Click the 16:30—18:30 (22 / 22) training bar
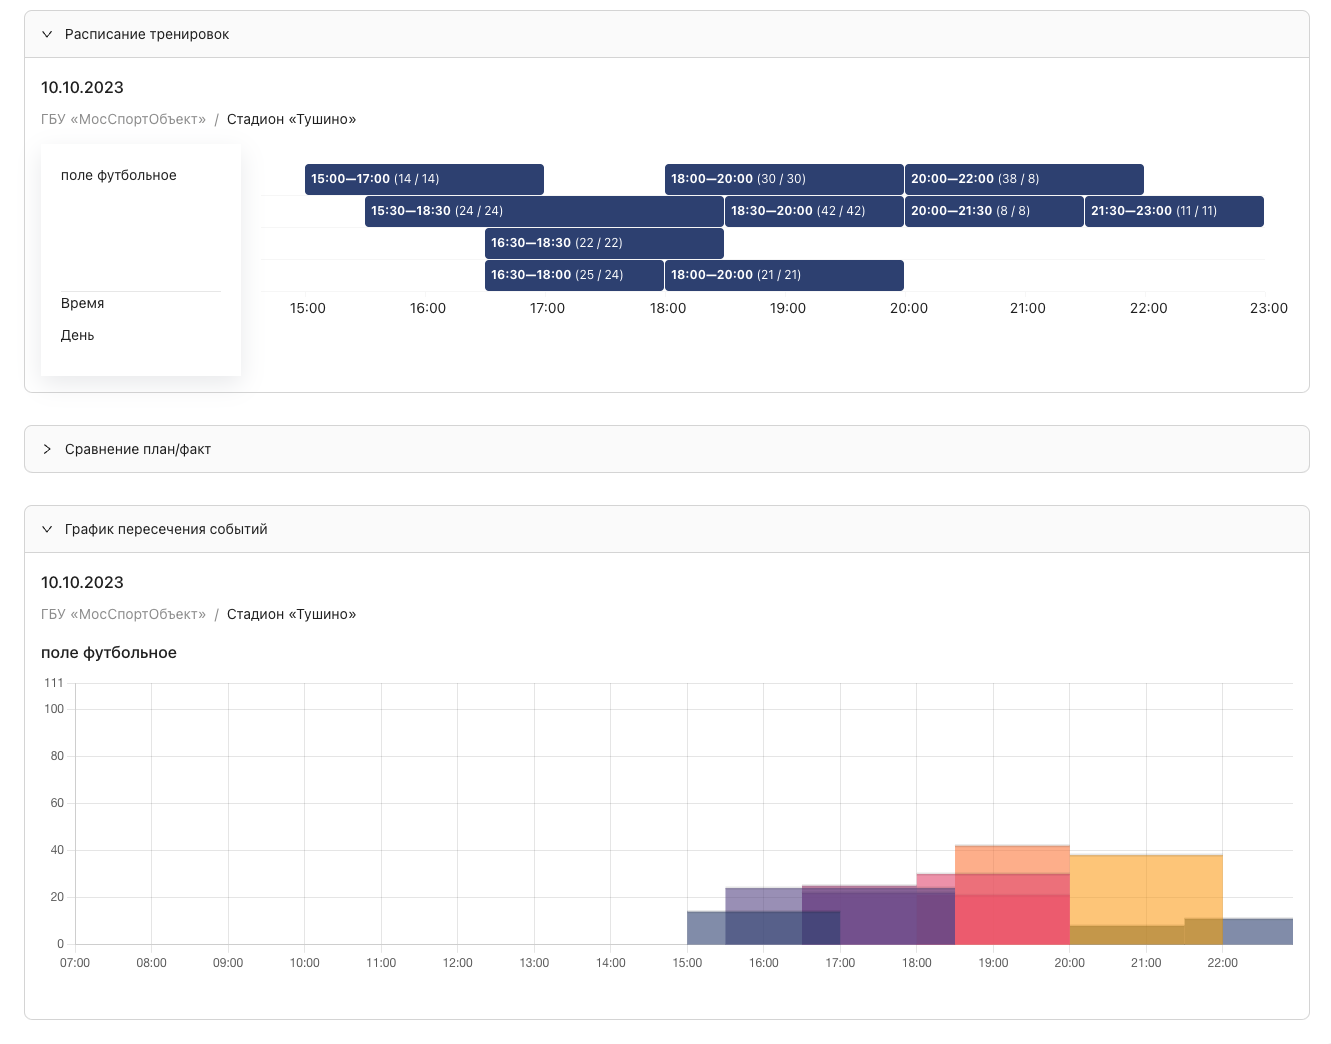Viewport: 1331px width, 1044px height. click(604, 243)
